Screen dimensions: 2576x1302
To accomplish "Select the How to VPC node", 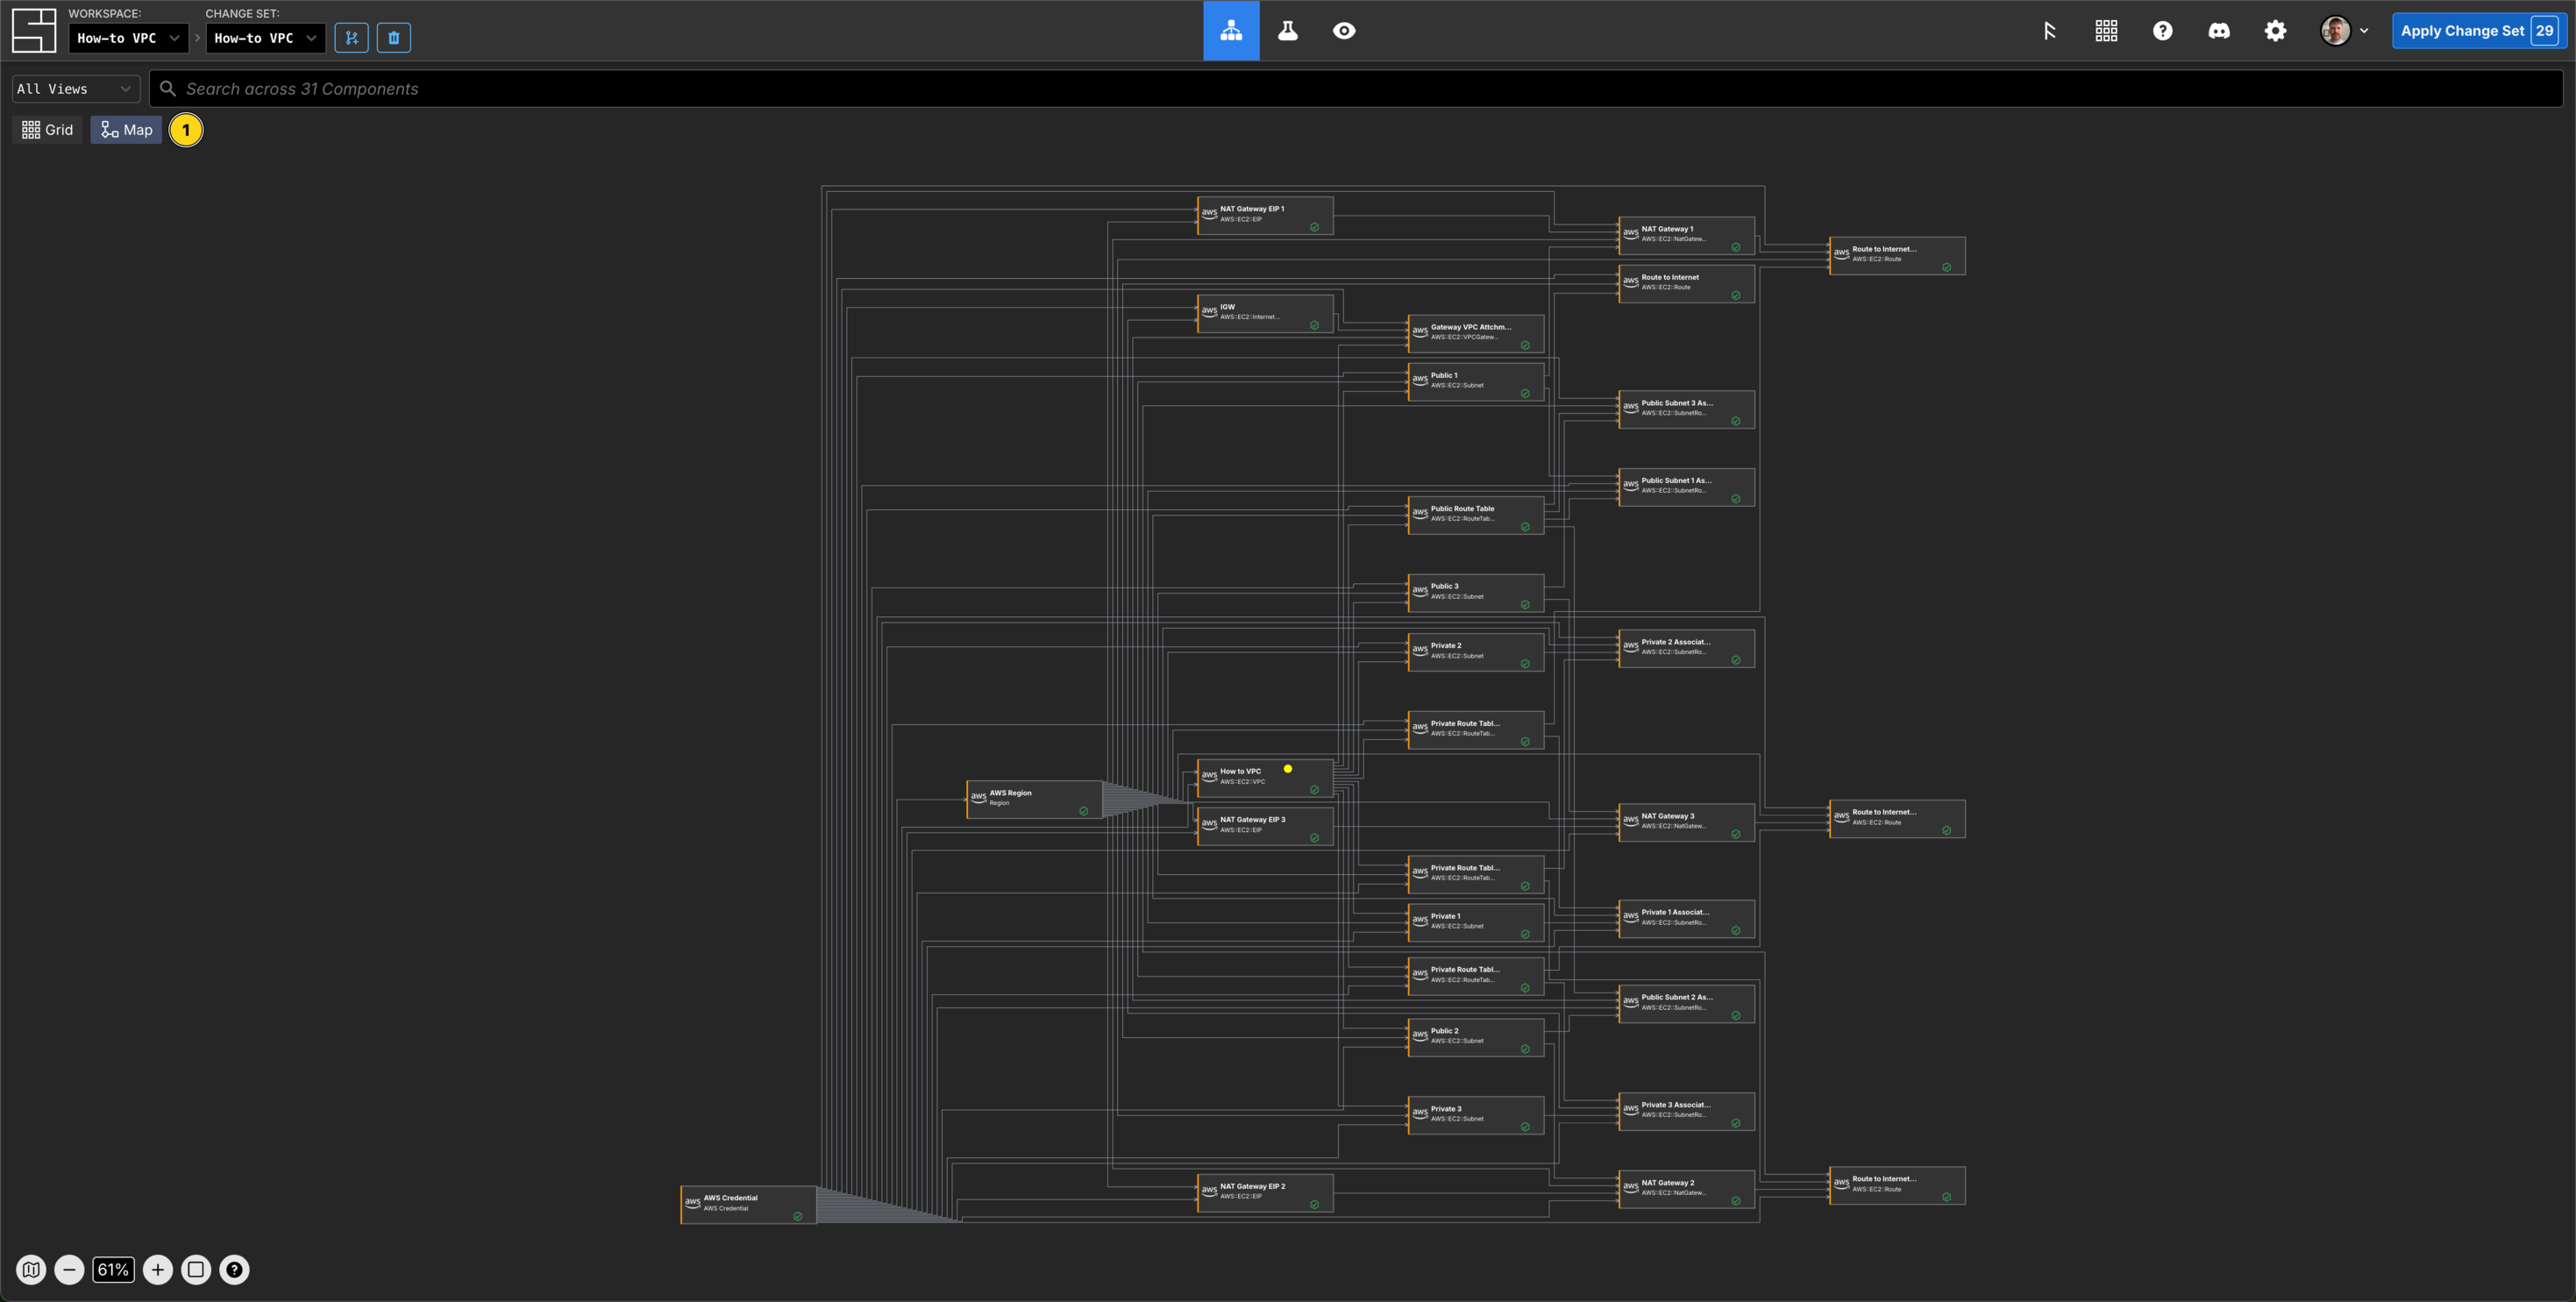I will click(x=1265, y=778).
